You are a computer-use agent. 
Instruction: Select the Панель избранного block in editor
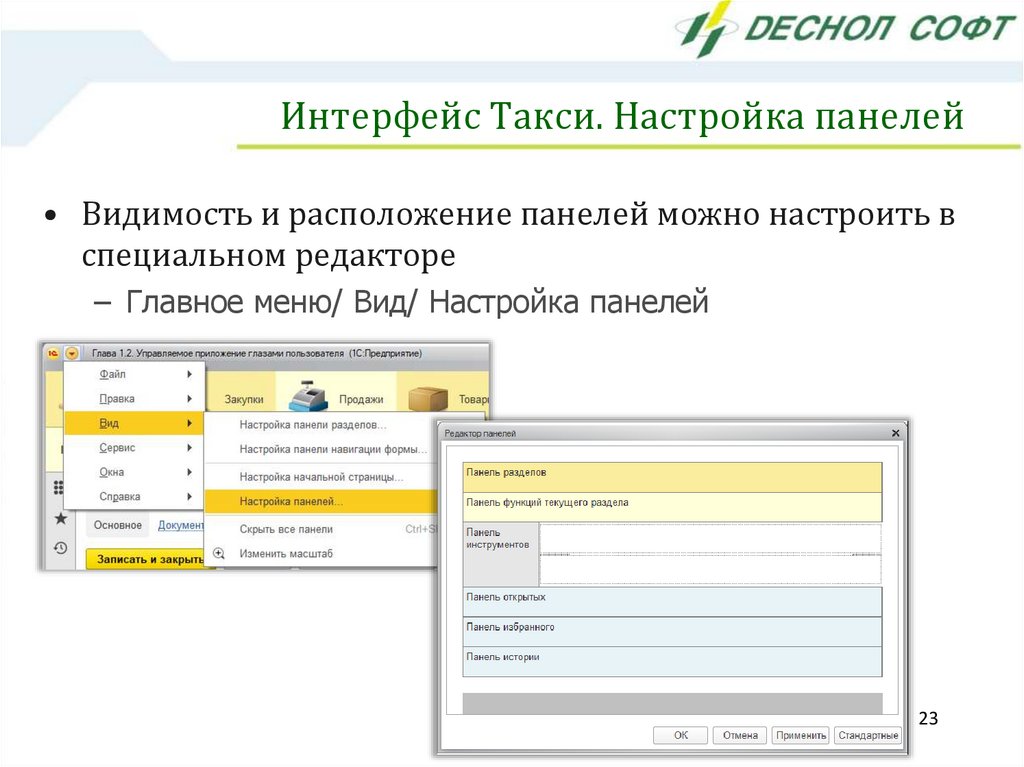click(x=672, y=632)
